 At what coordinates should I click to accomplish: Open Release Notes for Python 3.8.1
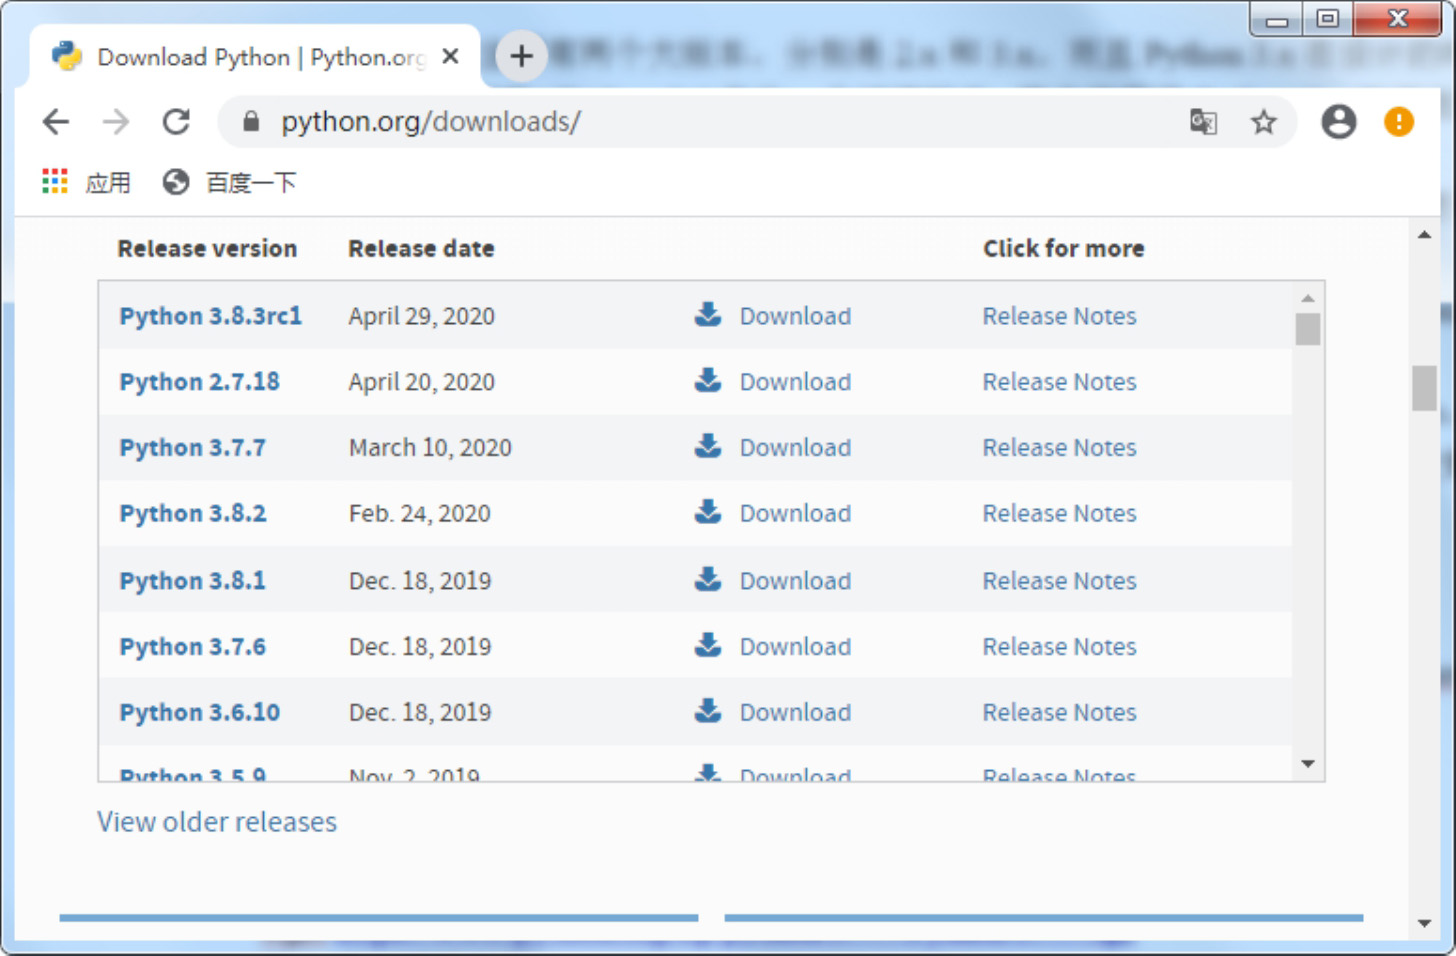tap(1059, 581)
